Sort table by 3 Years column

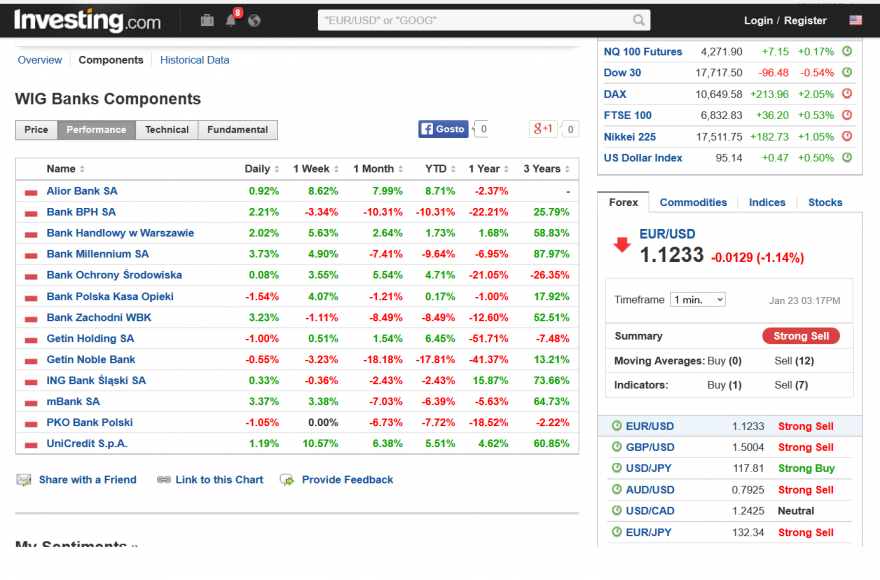pyautogui.click(x=546, y=168)
